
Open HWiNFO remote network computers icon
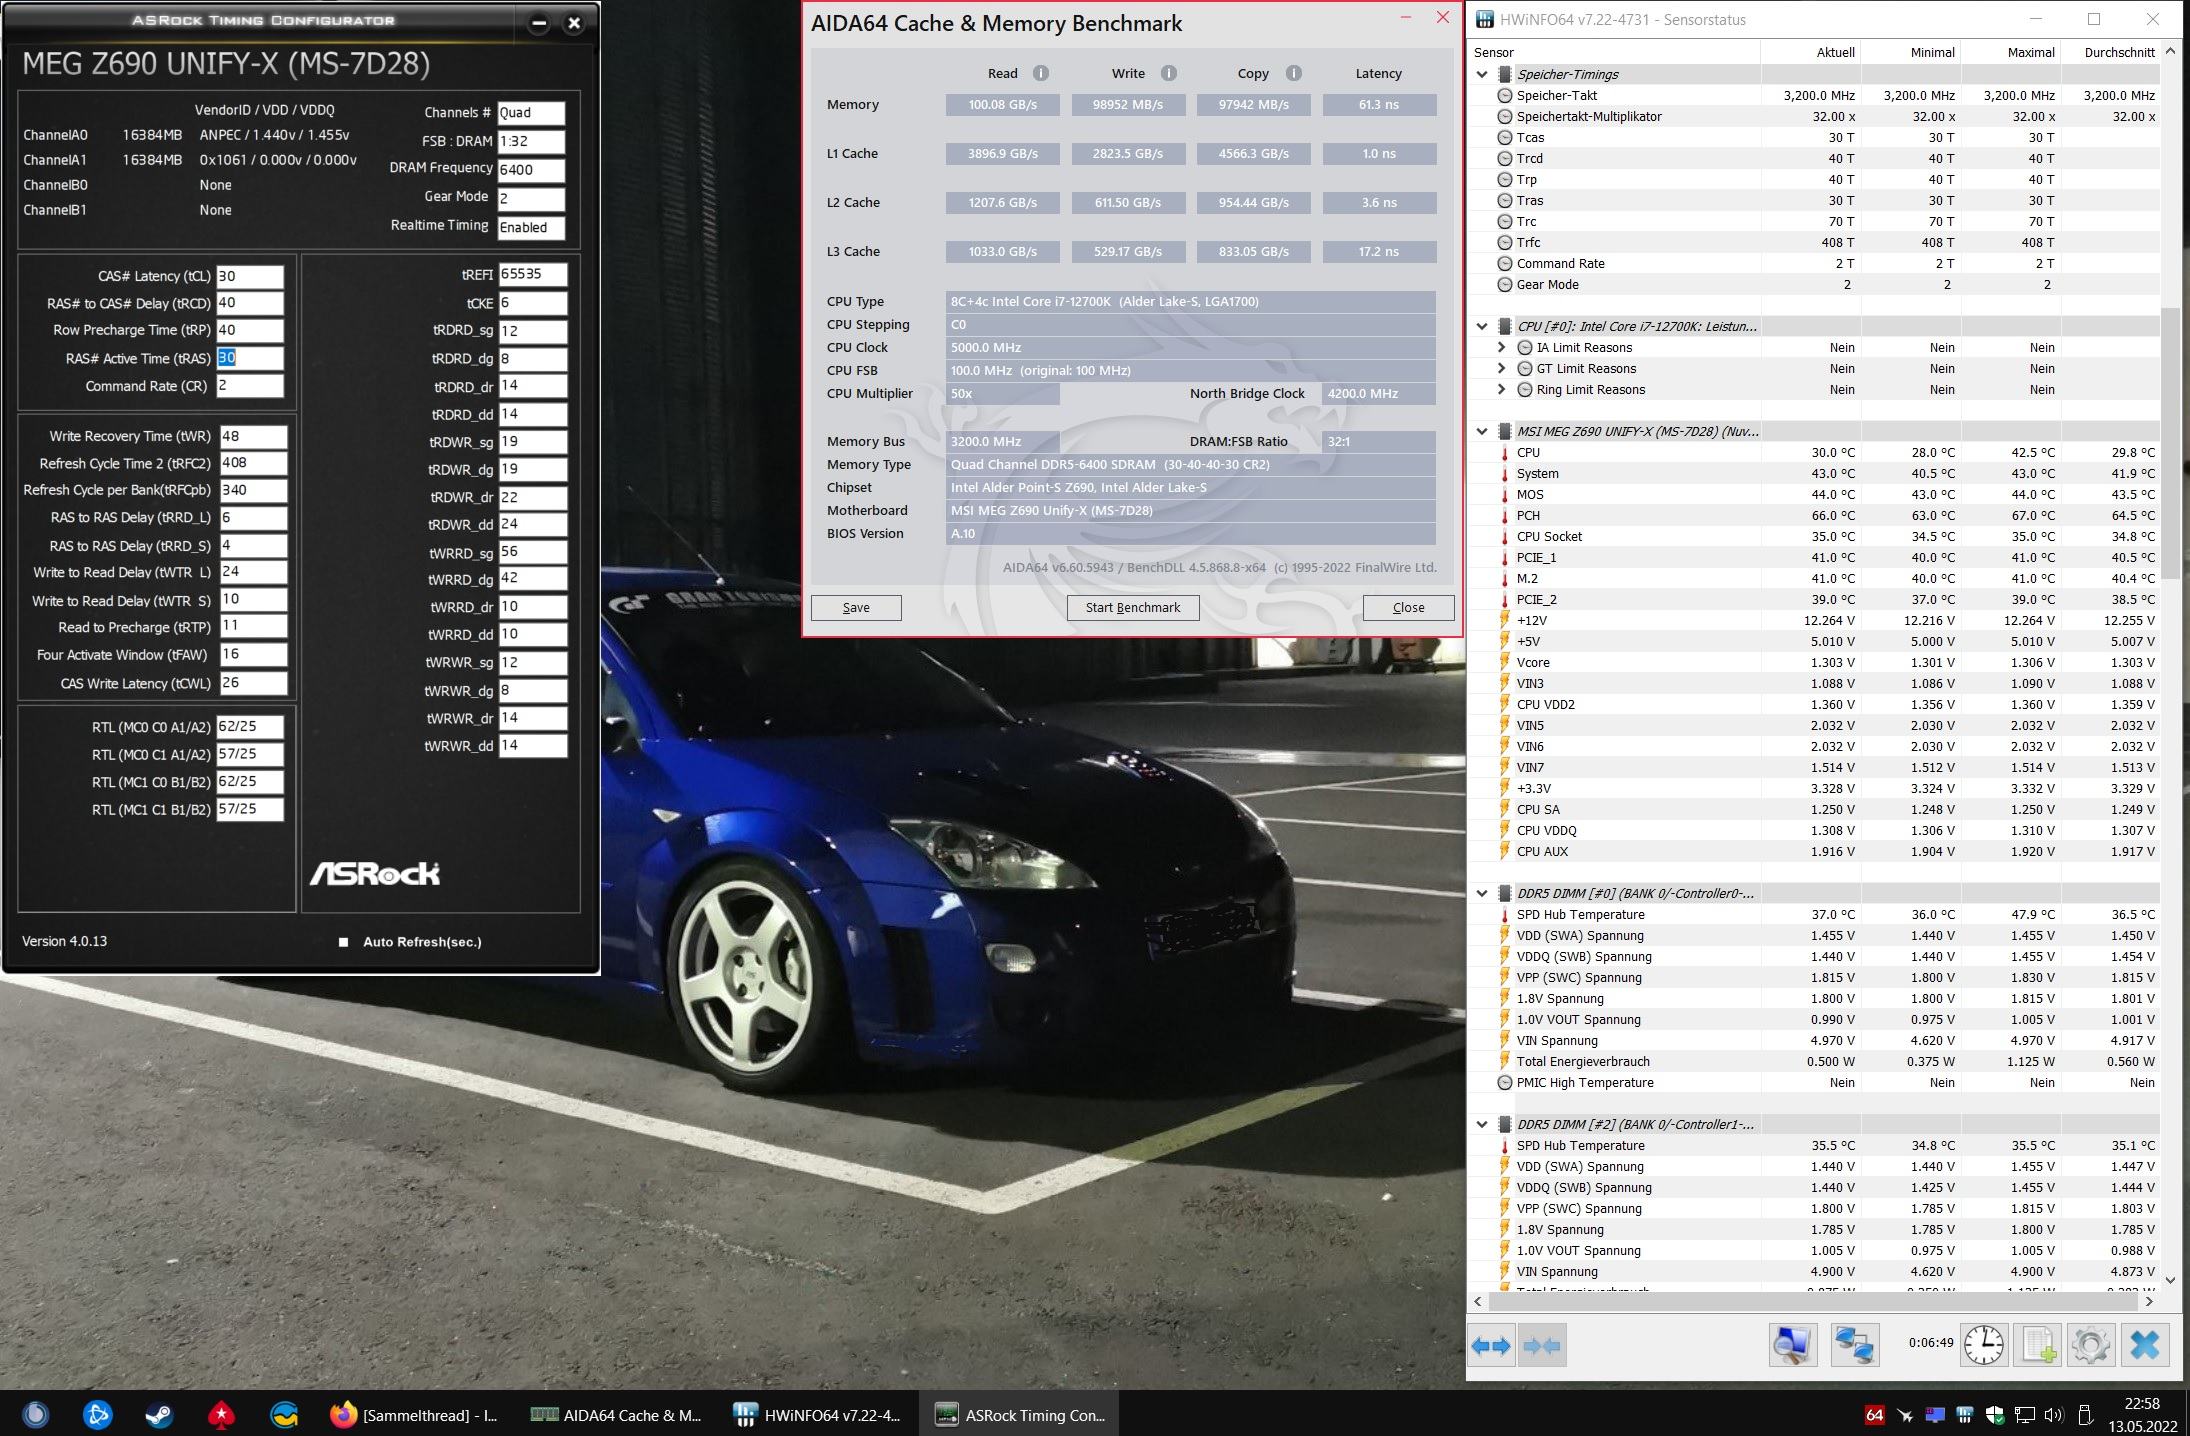[1855, 1346]
